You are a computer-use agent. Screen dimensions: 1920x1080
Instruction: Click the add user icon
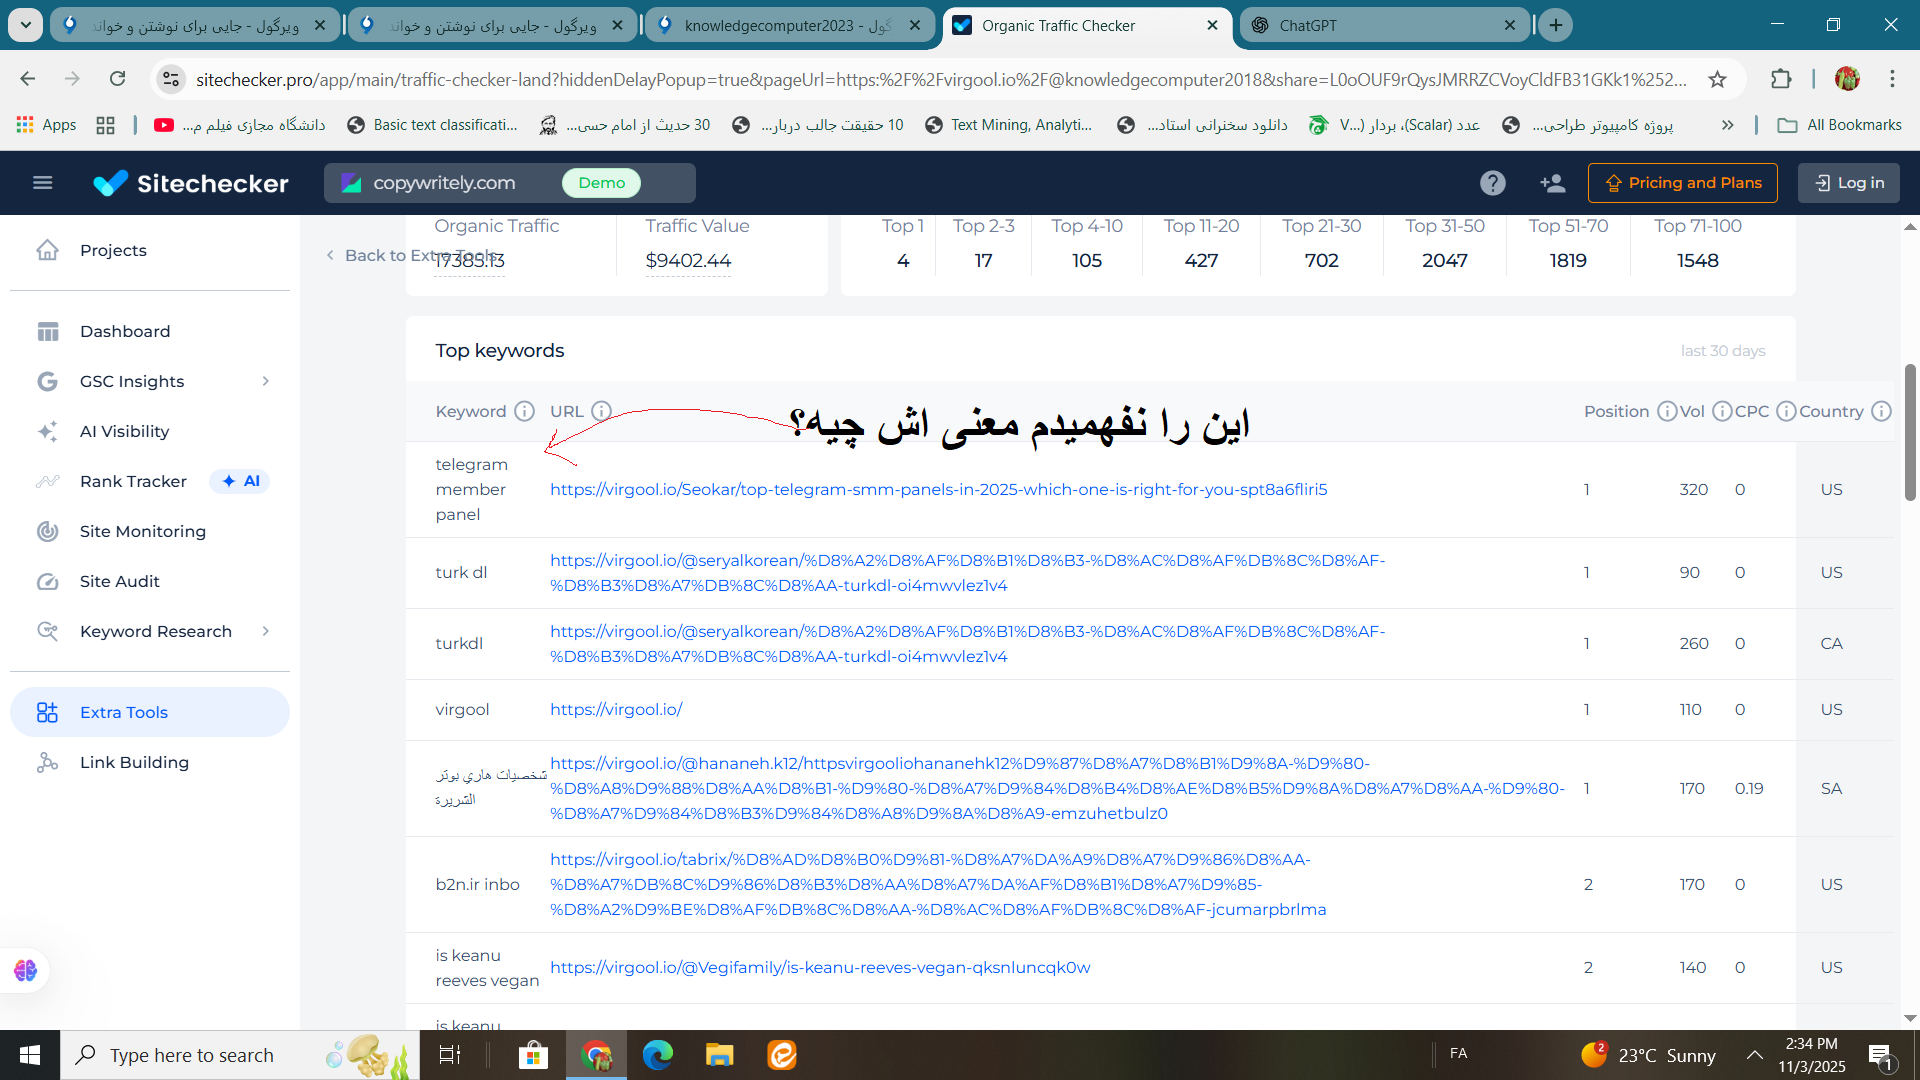tap(1552, 183)
